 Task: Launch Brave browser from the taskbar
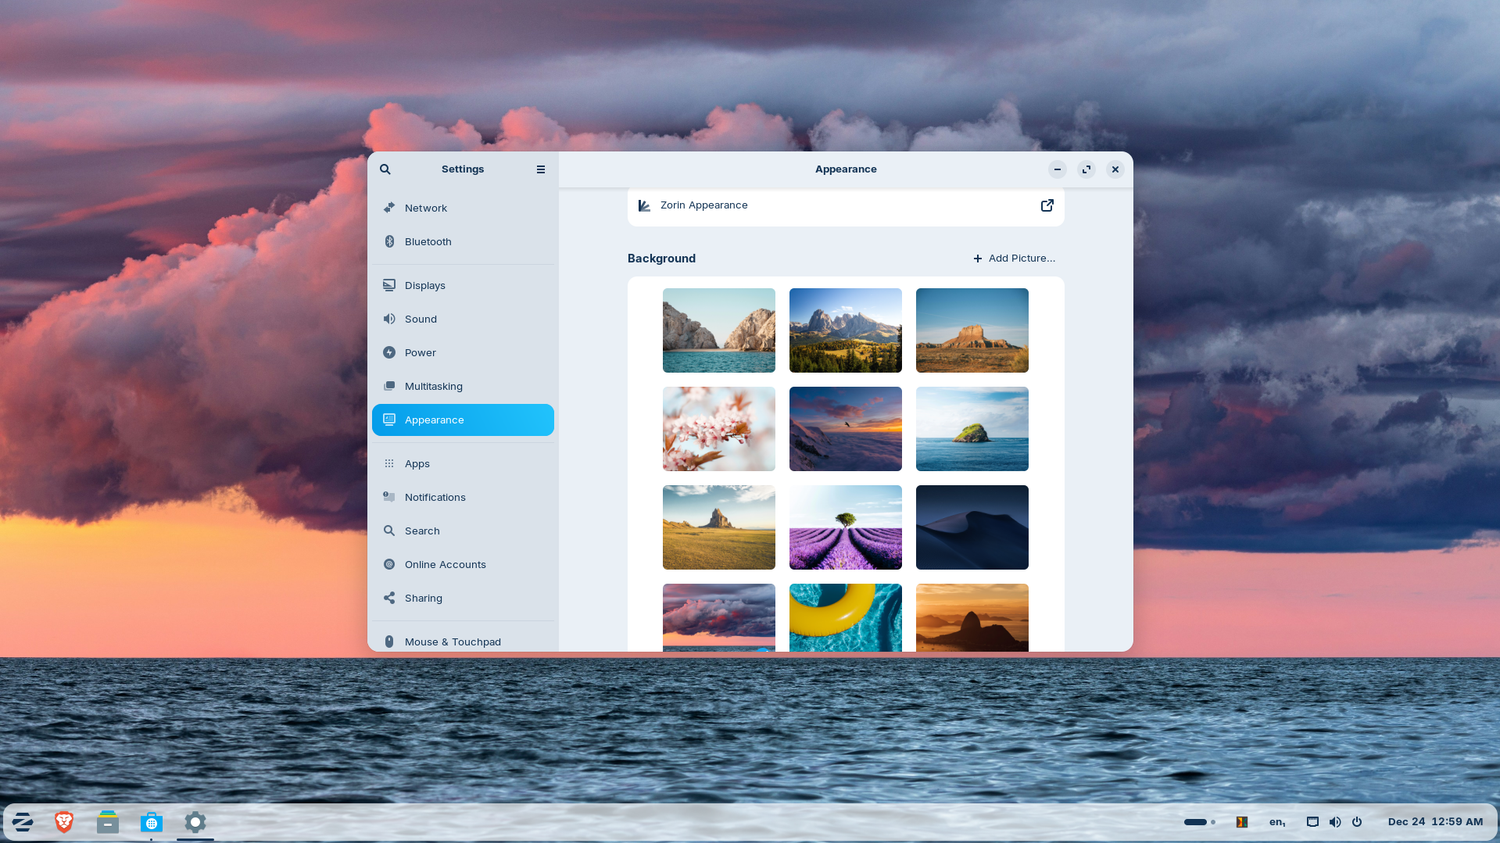[x=64, y=822]
